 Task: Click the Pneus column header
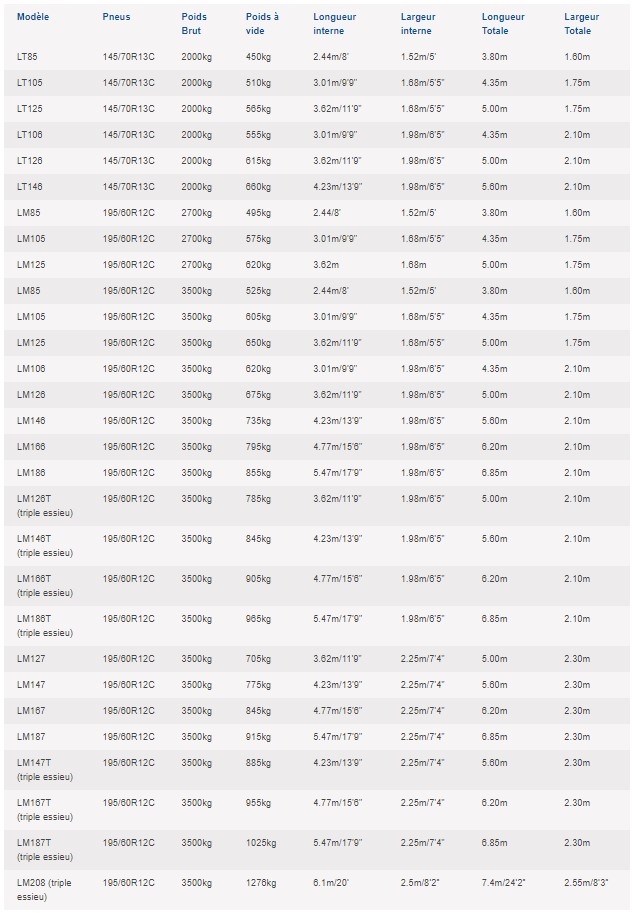(116, 17)
